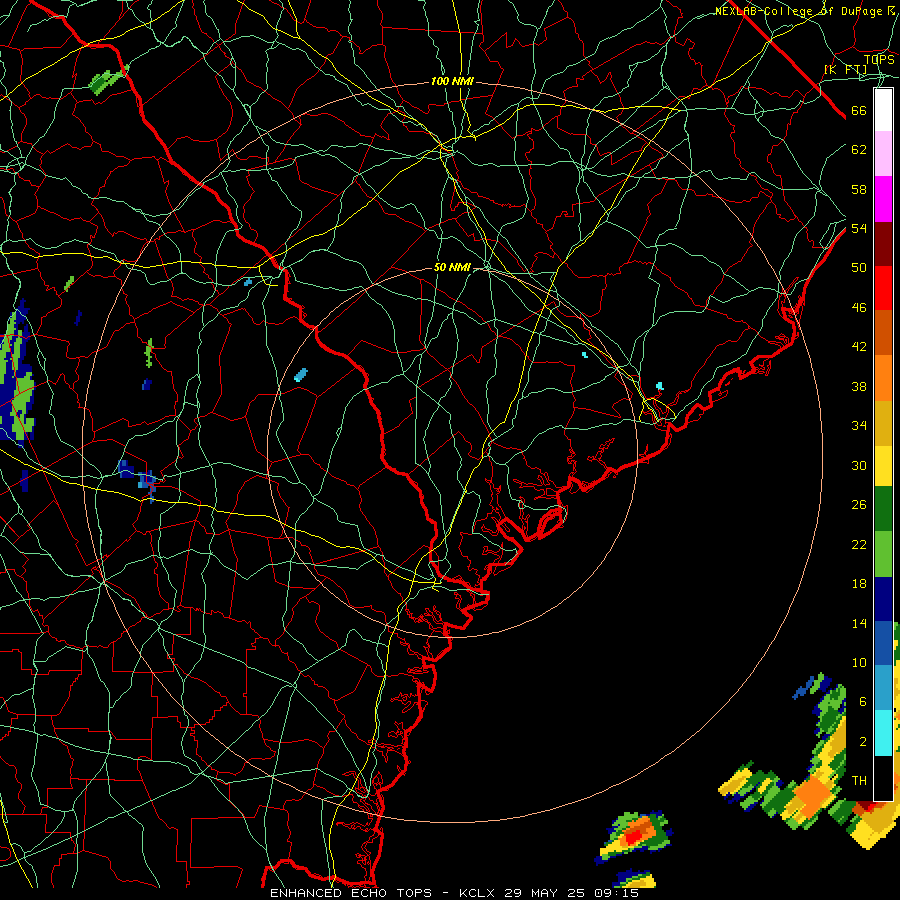900x900 pixels.
Task: Click the legend value 6
Action: (x=863, y=701)
